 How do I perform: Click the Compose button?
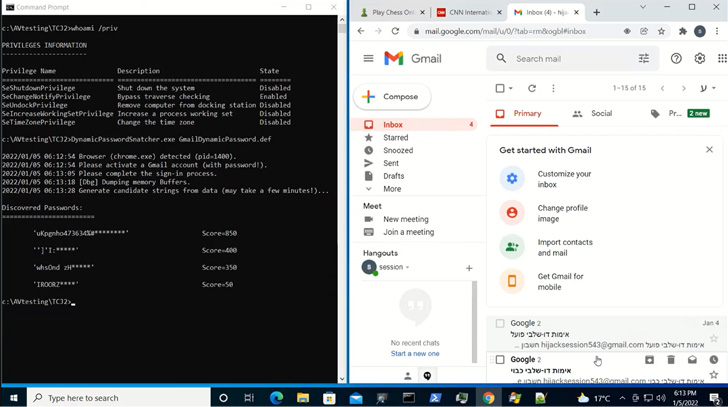(x=392, y=97)
